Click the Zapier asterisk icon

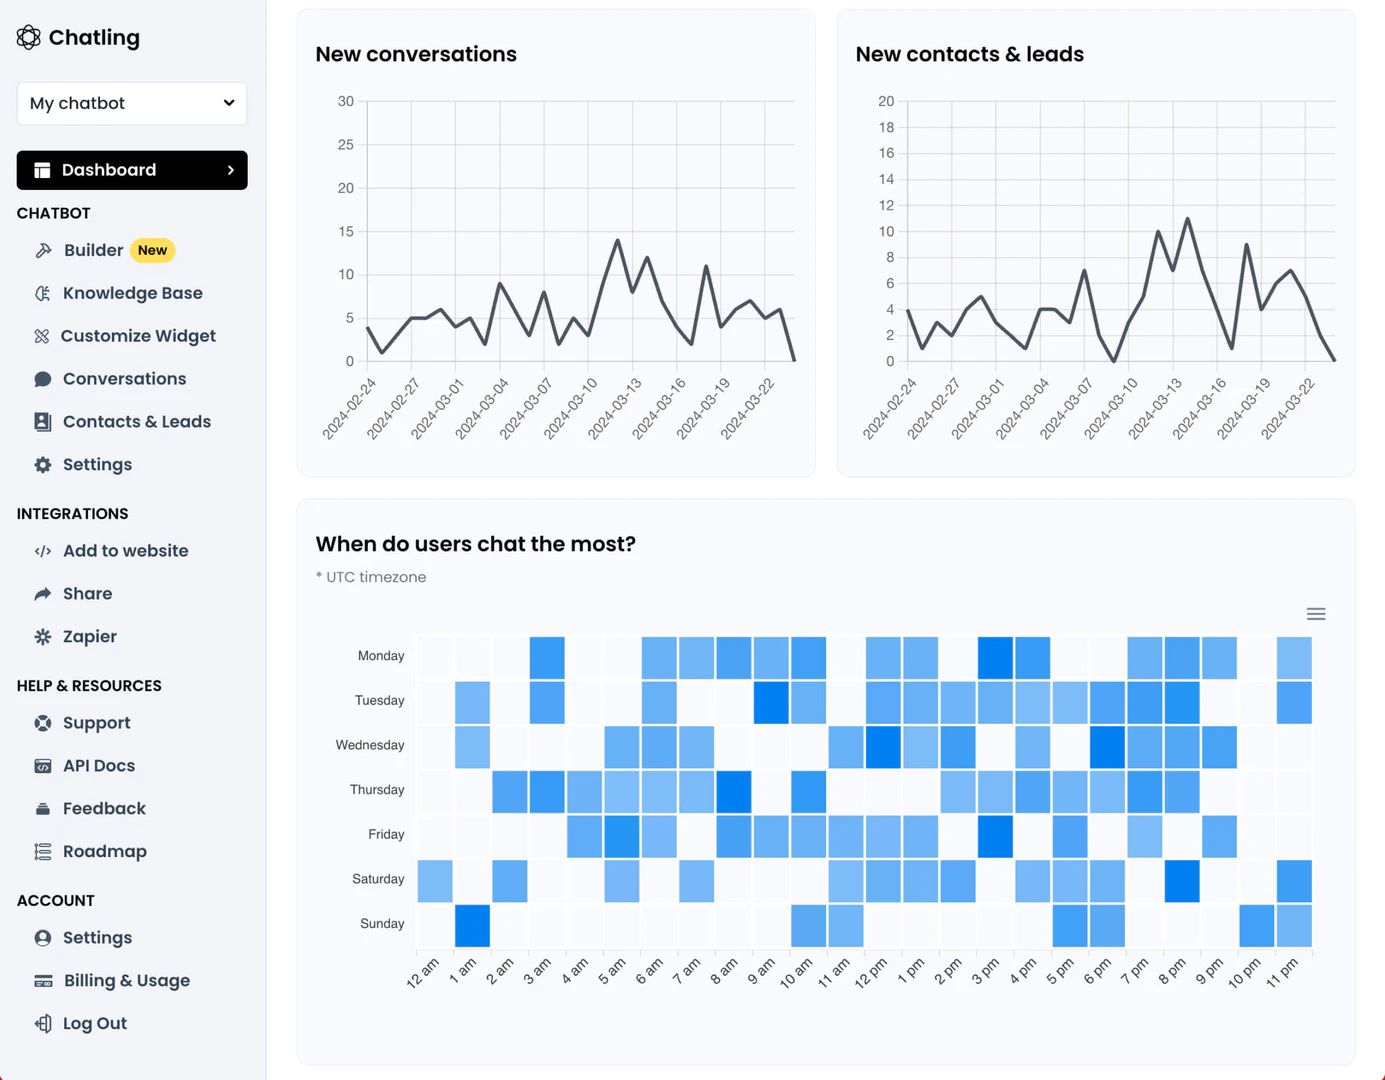[43, 636]
